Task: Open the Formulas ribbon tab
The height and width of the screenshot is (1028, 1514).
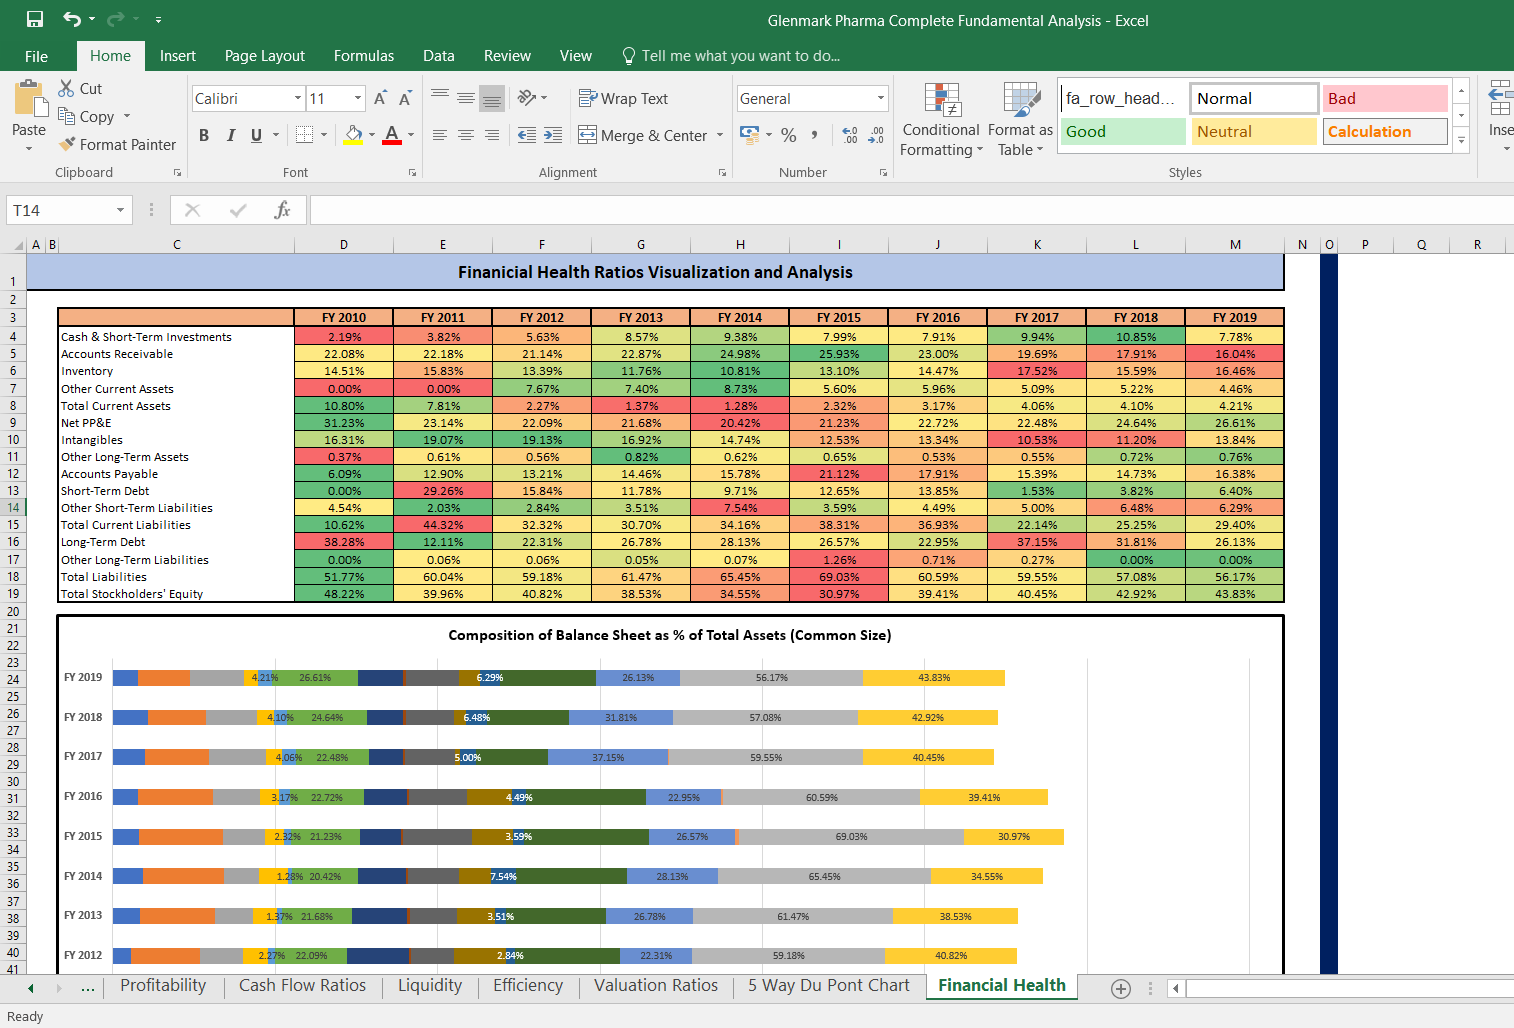Action: 364,56
